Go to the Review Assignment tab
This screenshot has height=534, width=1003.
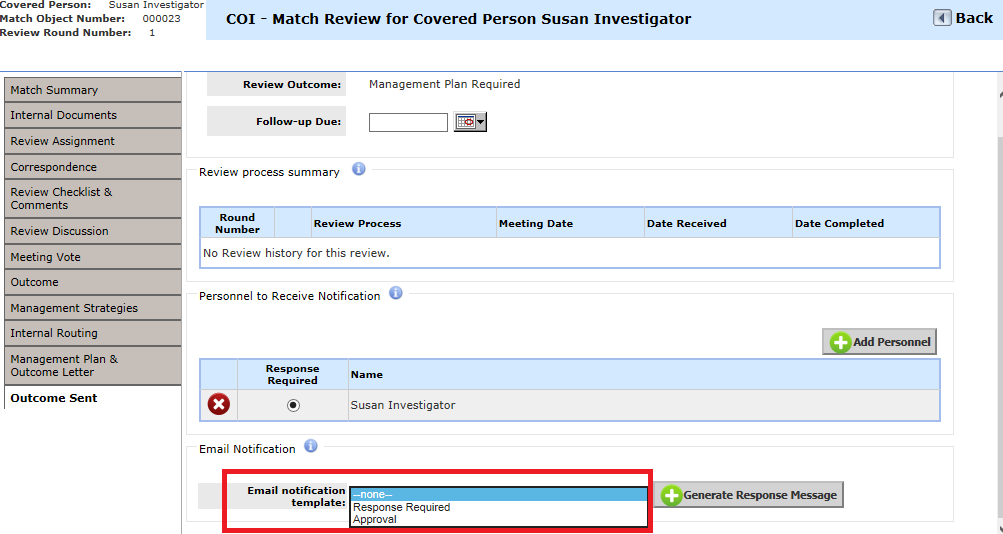93,141
